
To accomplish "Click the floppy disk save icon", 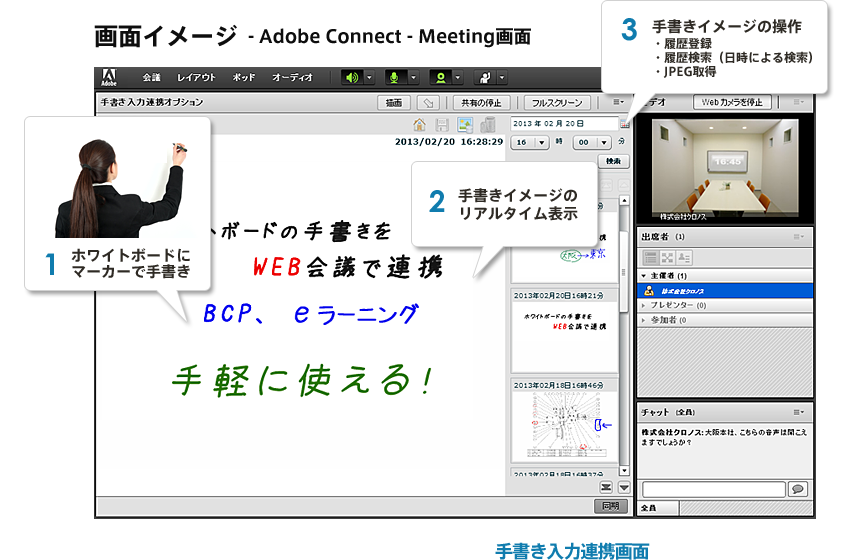I will [x=442, y=125].
